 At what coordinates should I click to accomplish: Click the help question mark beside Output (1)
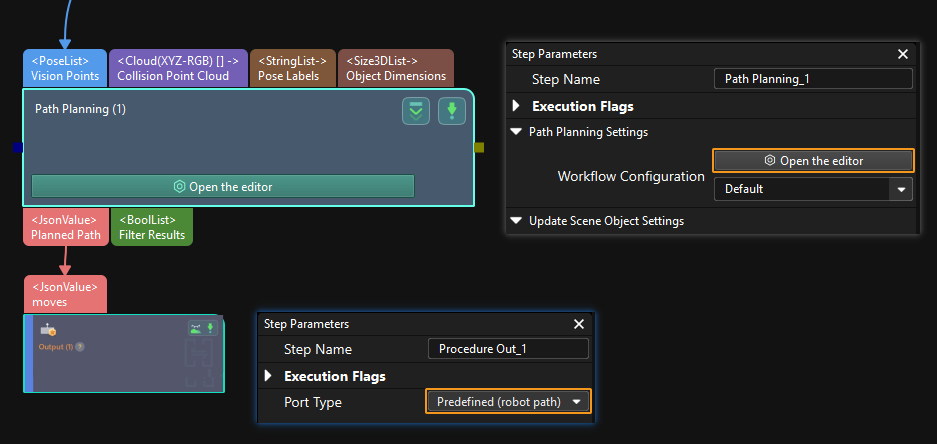[80, 347]
